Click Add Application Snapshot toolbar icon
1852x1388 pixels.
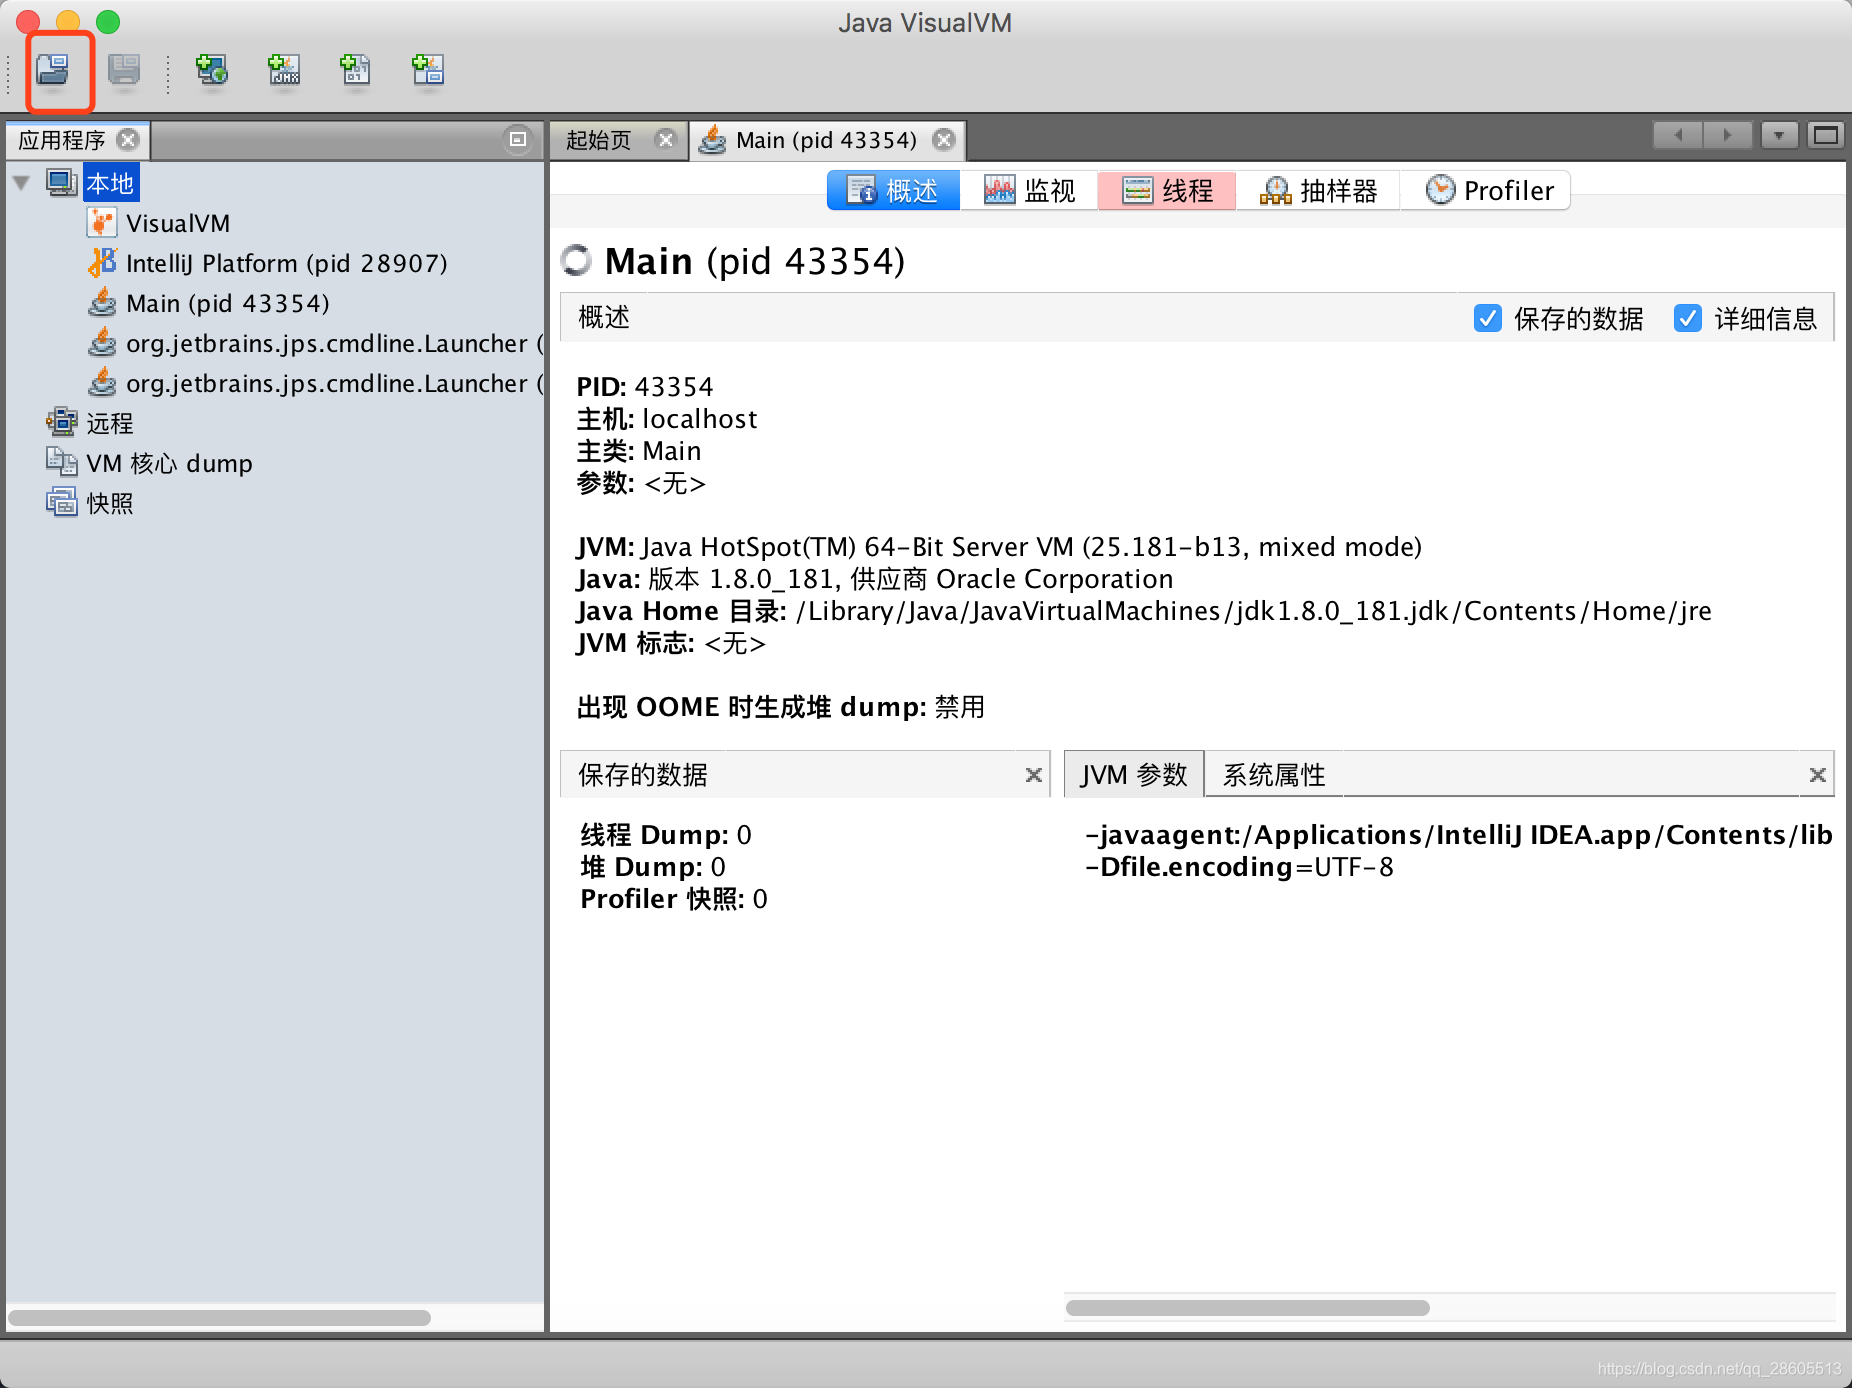[428, 70]
